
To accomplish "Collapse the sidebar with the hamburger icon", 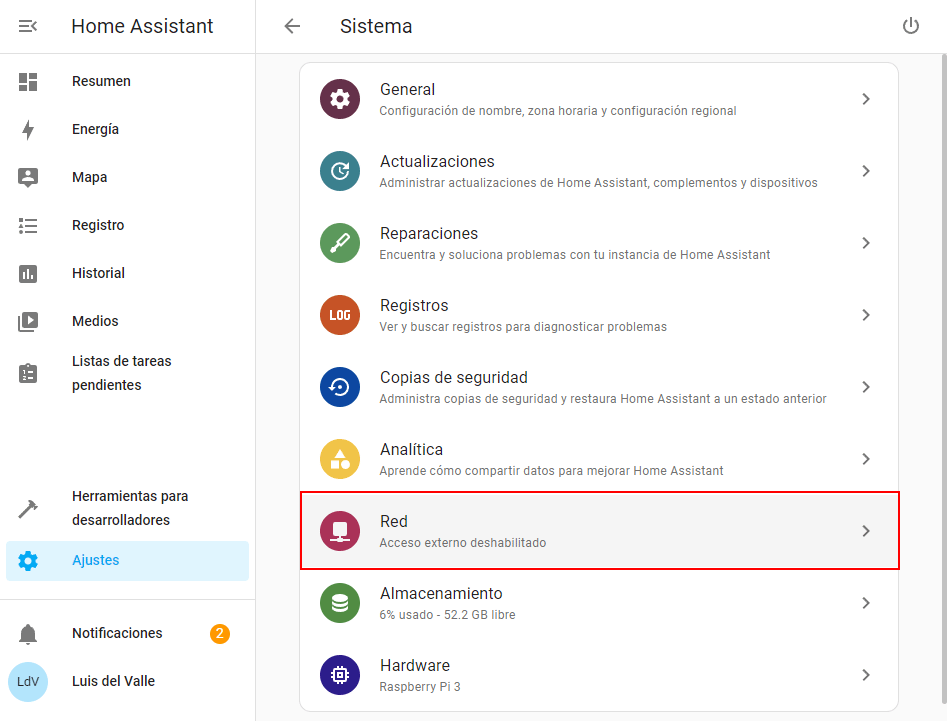I will (28, 26).
